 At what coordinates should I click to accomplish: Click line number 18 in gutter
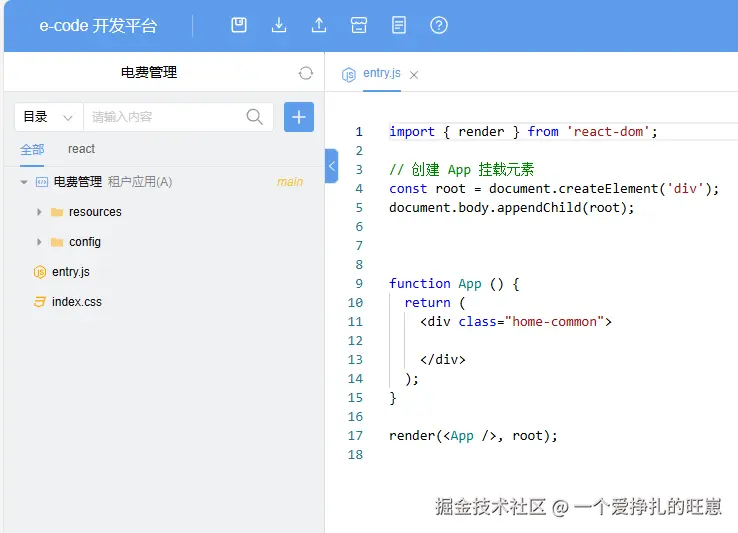[355, 455]
